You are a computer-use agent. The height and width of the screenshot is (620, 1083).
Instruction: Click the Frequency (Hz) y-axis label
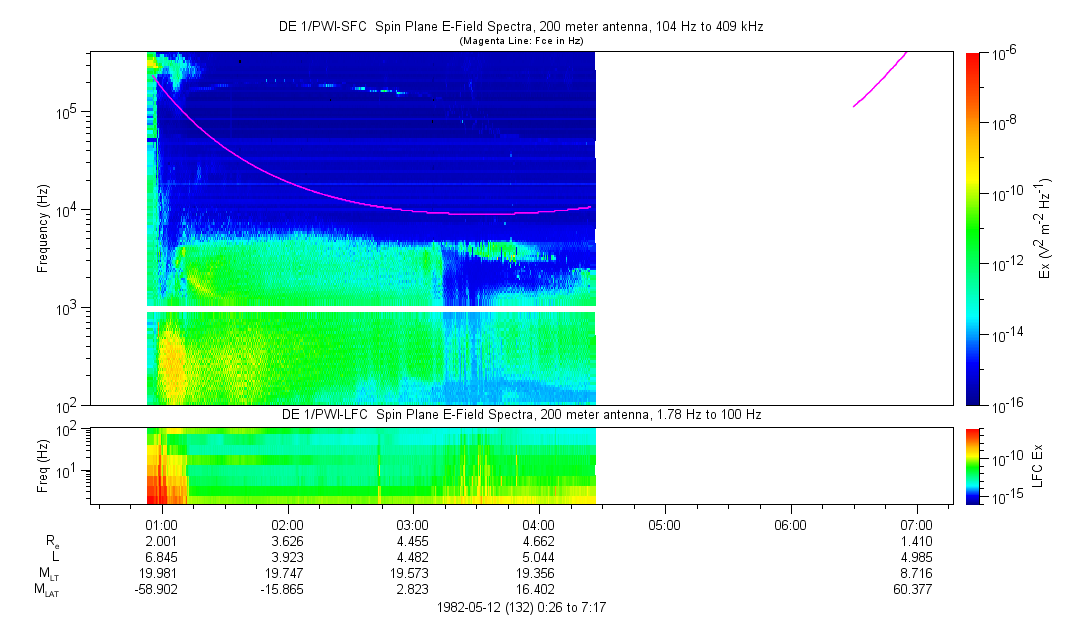[43, 228]
